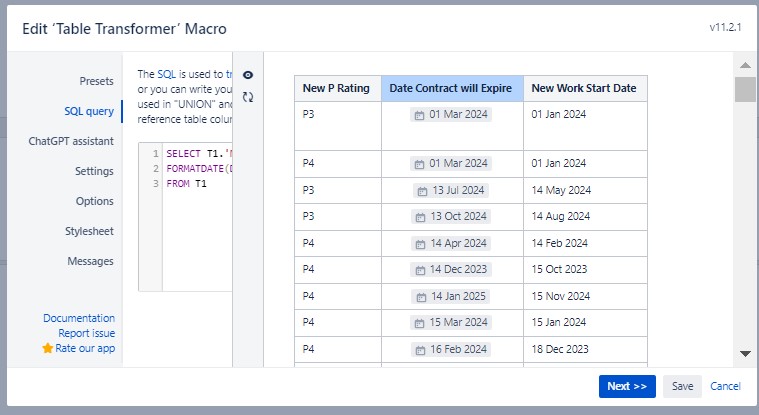The height and width of the screenshot is (415, 759).
Task: Click the Report issue link
Action: coord(87,333)
